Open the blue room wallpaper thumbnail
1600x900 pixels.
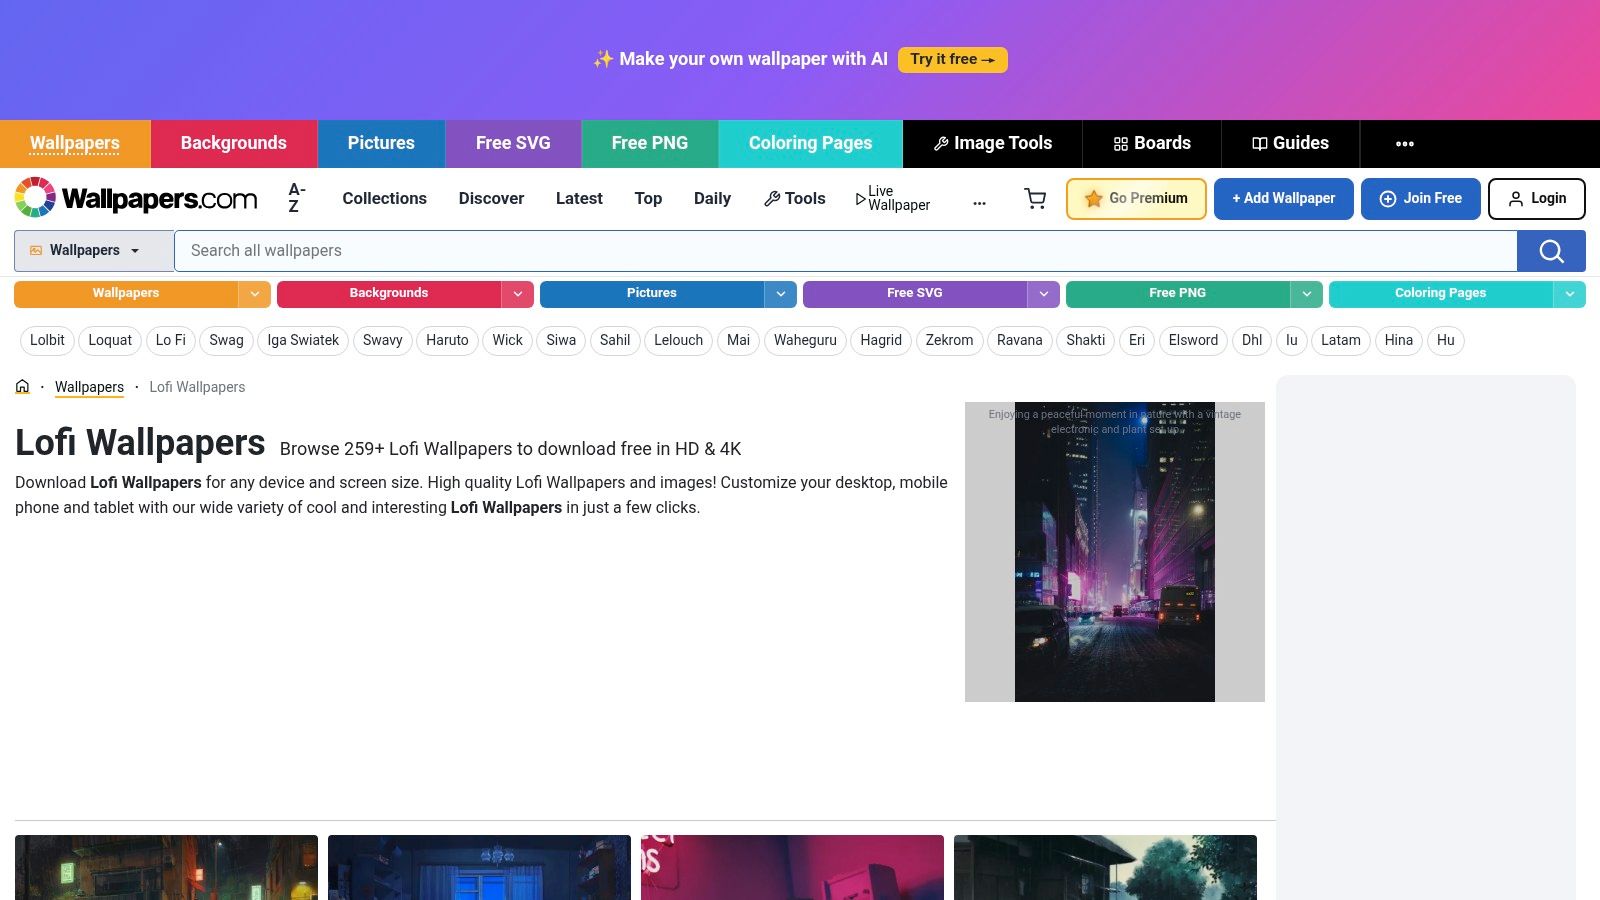point(479,867)
